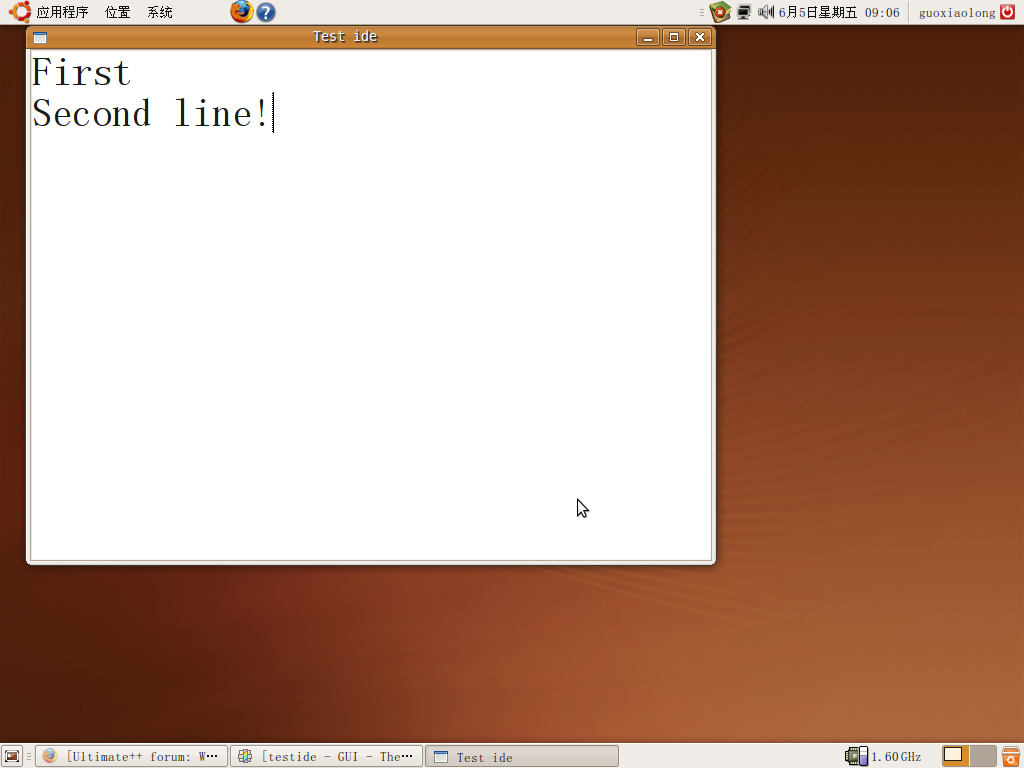Open the Test ide window menu icon
This screenshot has height=768, width=1024.
click(x=40, y=37)
